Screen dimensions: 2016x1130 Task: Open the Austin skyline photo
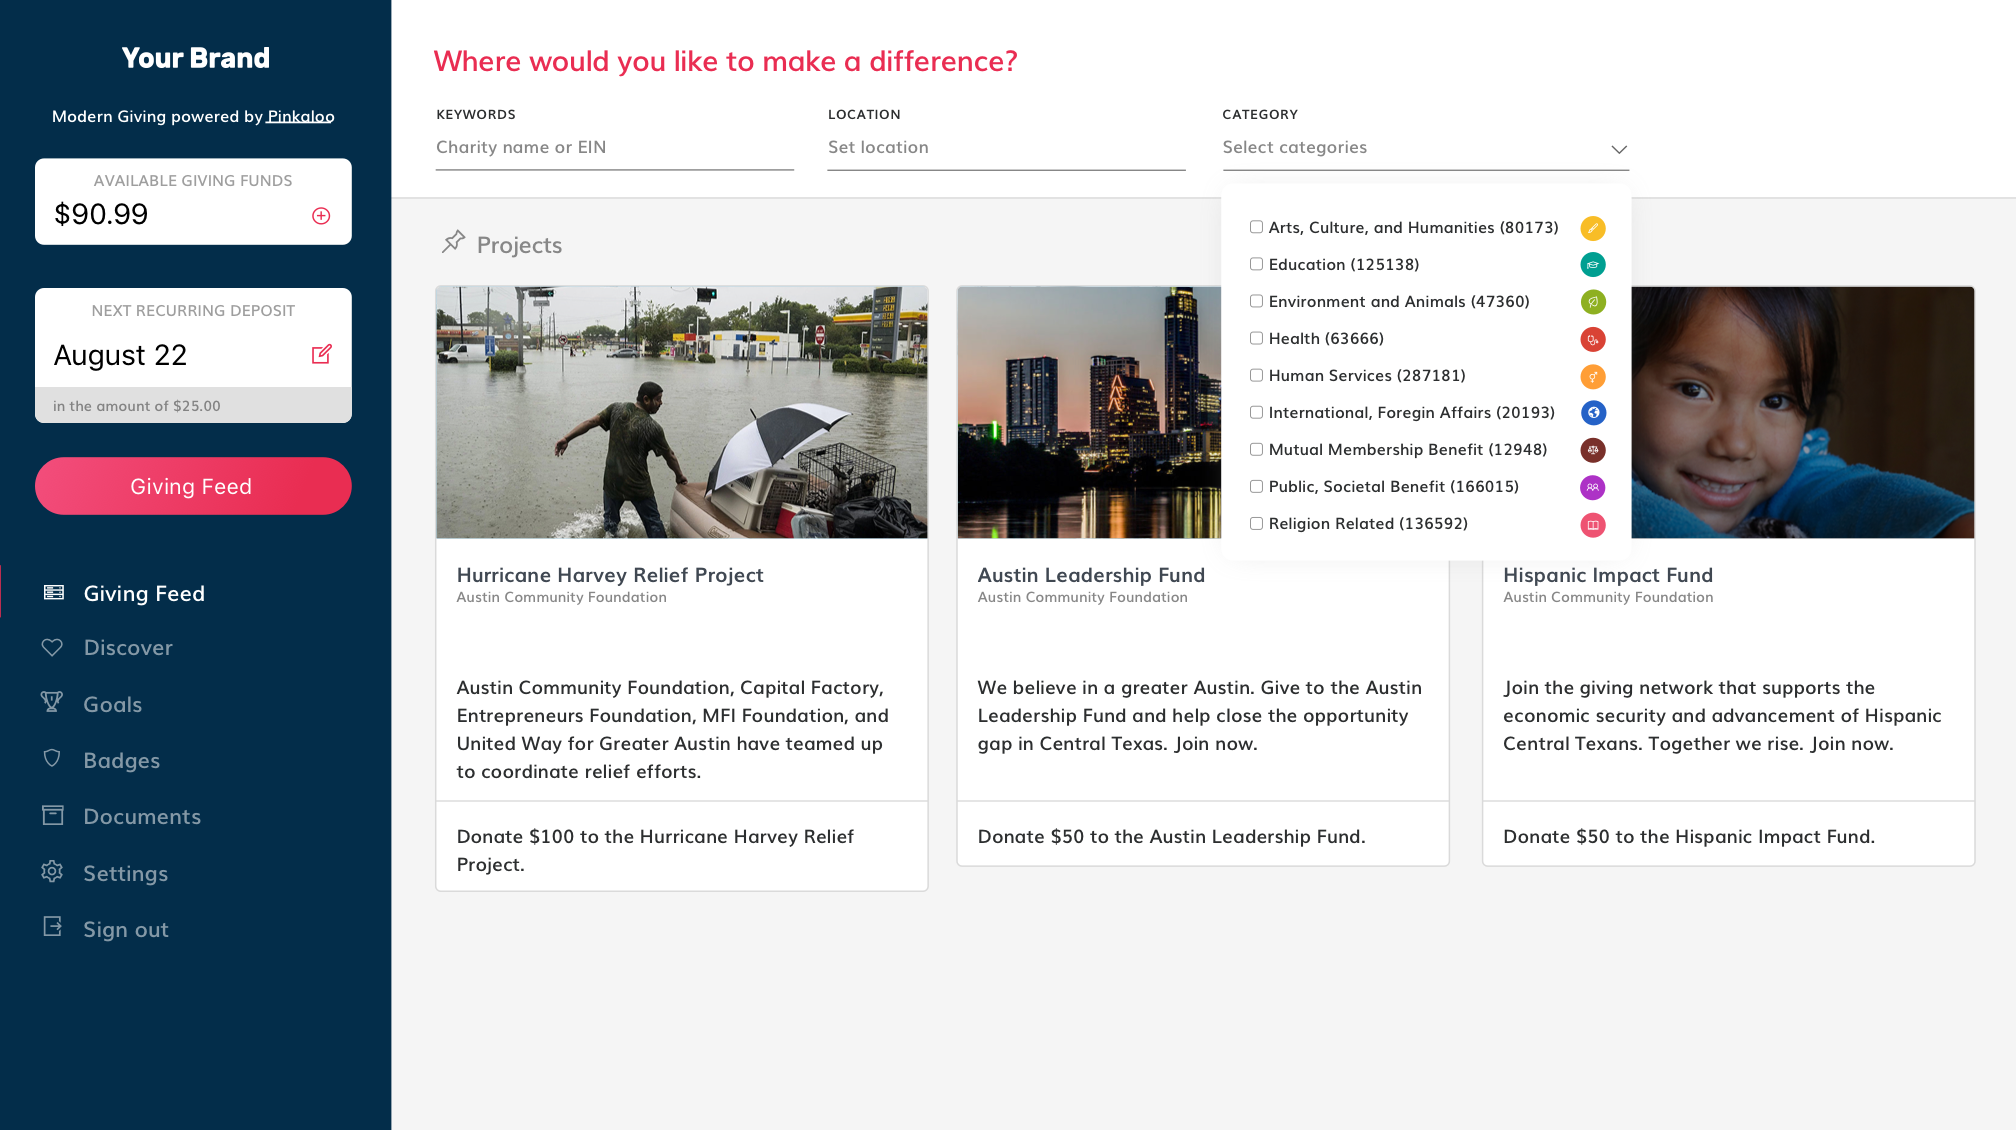pyautogui.click(x=1089, y=412)
